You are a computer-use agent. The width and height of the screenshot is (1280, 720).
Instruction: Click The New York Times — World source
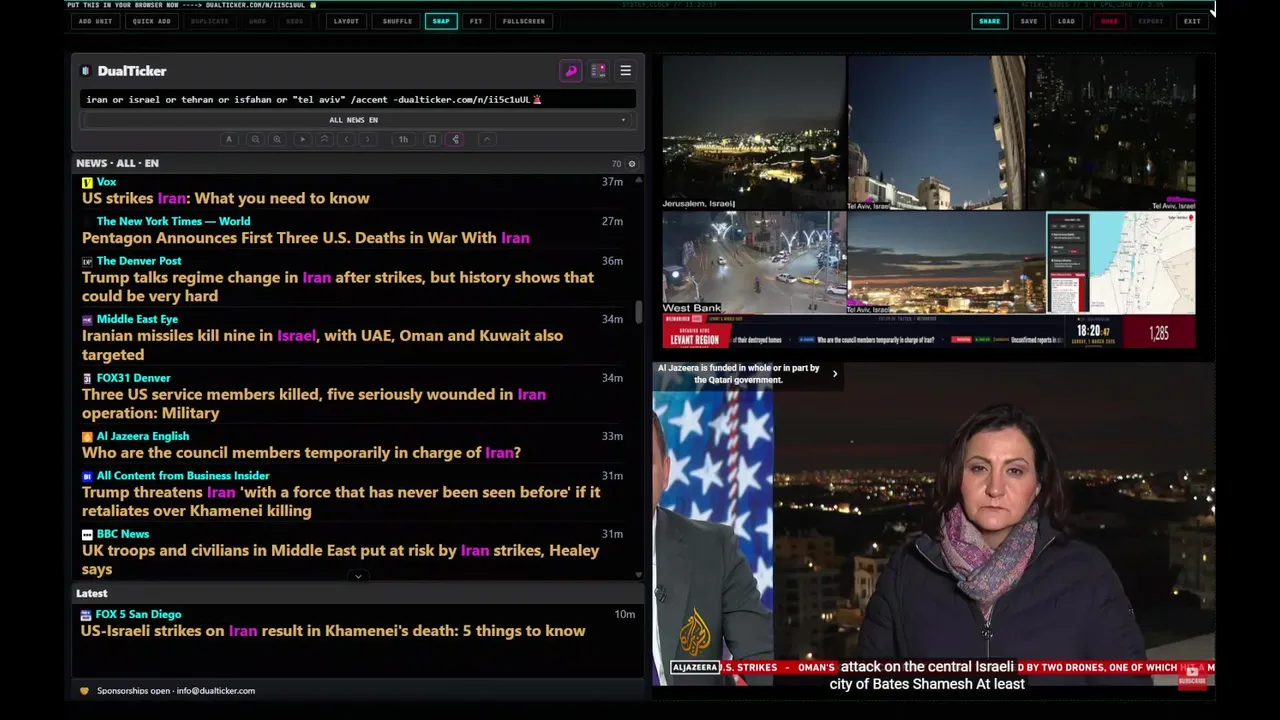point(174,222)
